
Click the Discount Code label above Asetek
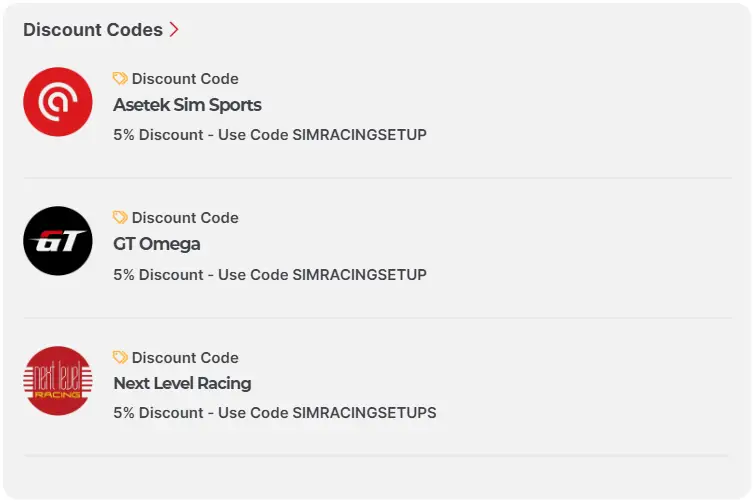(x=185, y=79)
